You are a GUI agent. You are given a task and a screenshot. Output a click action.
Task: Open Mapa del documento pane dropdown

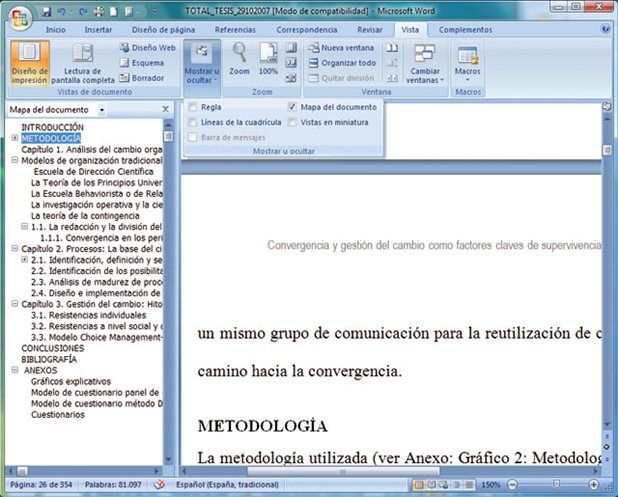pyautogui.click(x=102, y=110)
